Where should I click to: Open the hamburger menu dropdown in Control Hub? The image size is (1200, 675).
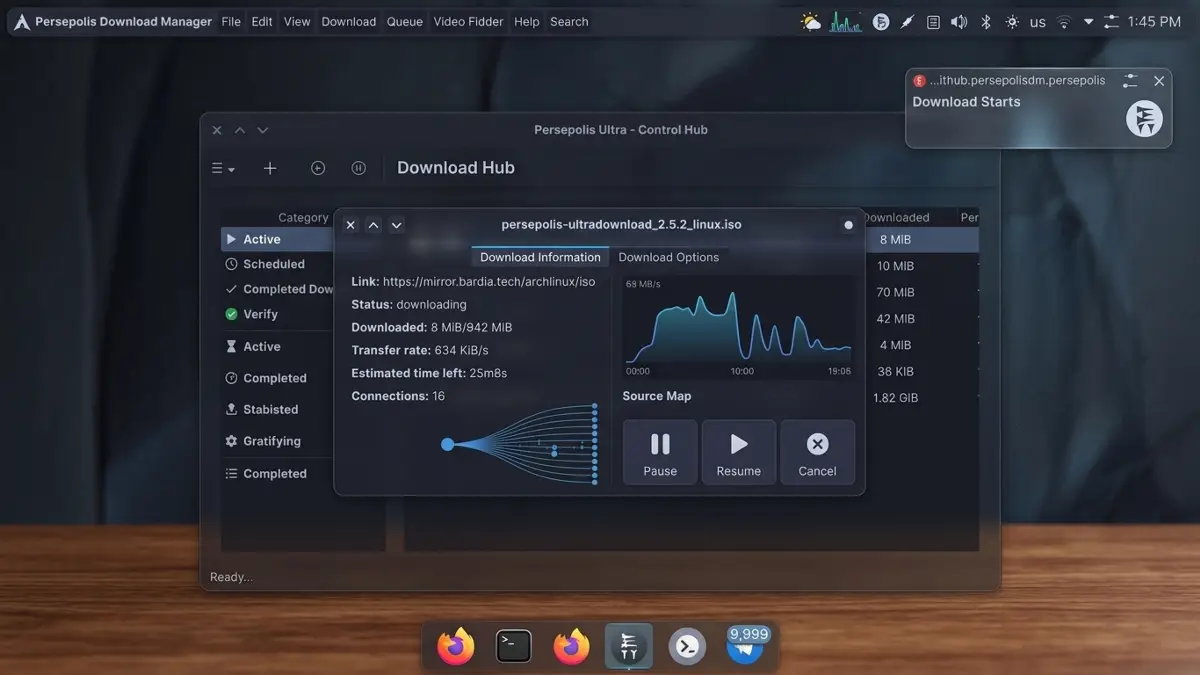(x=223, y=169)
